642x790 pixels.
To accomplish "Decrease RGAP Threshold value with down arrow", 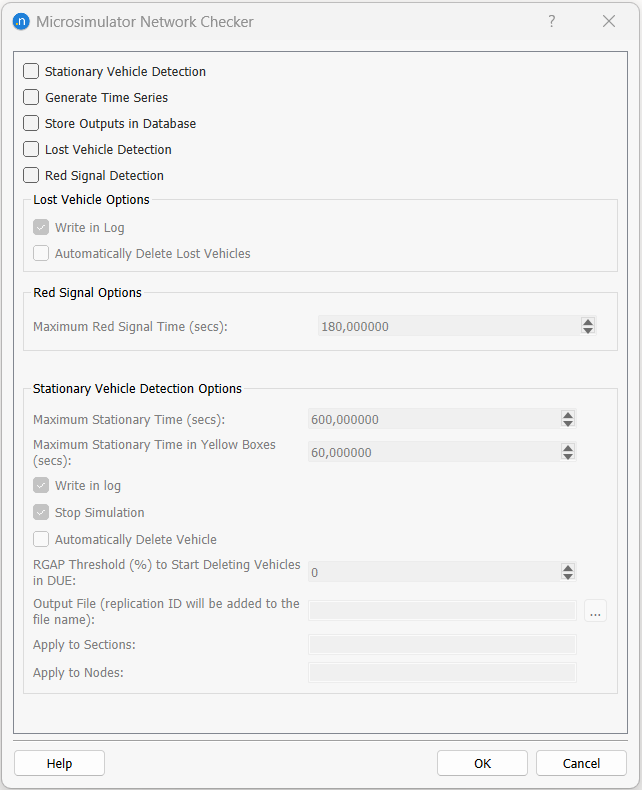I will pos(568,576).
